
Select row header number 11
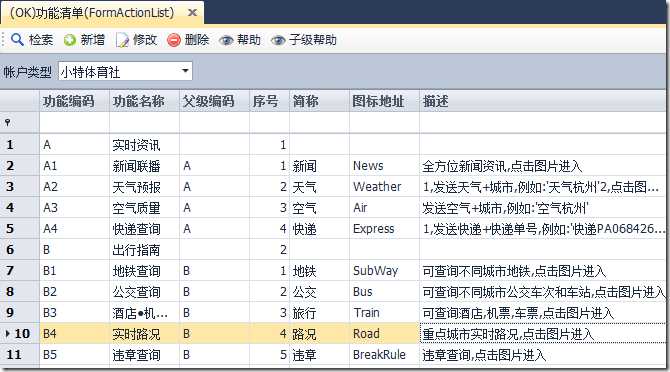click(x=19, y=354)
